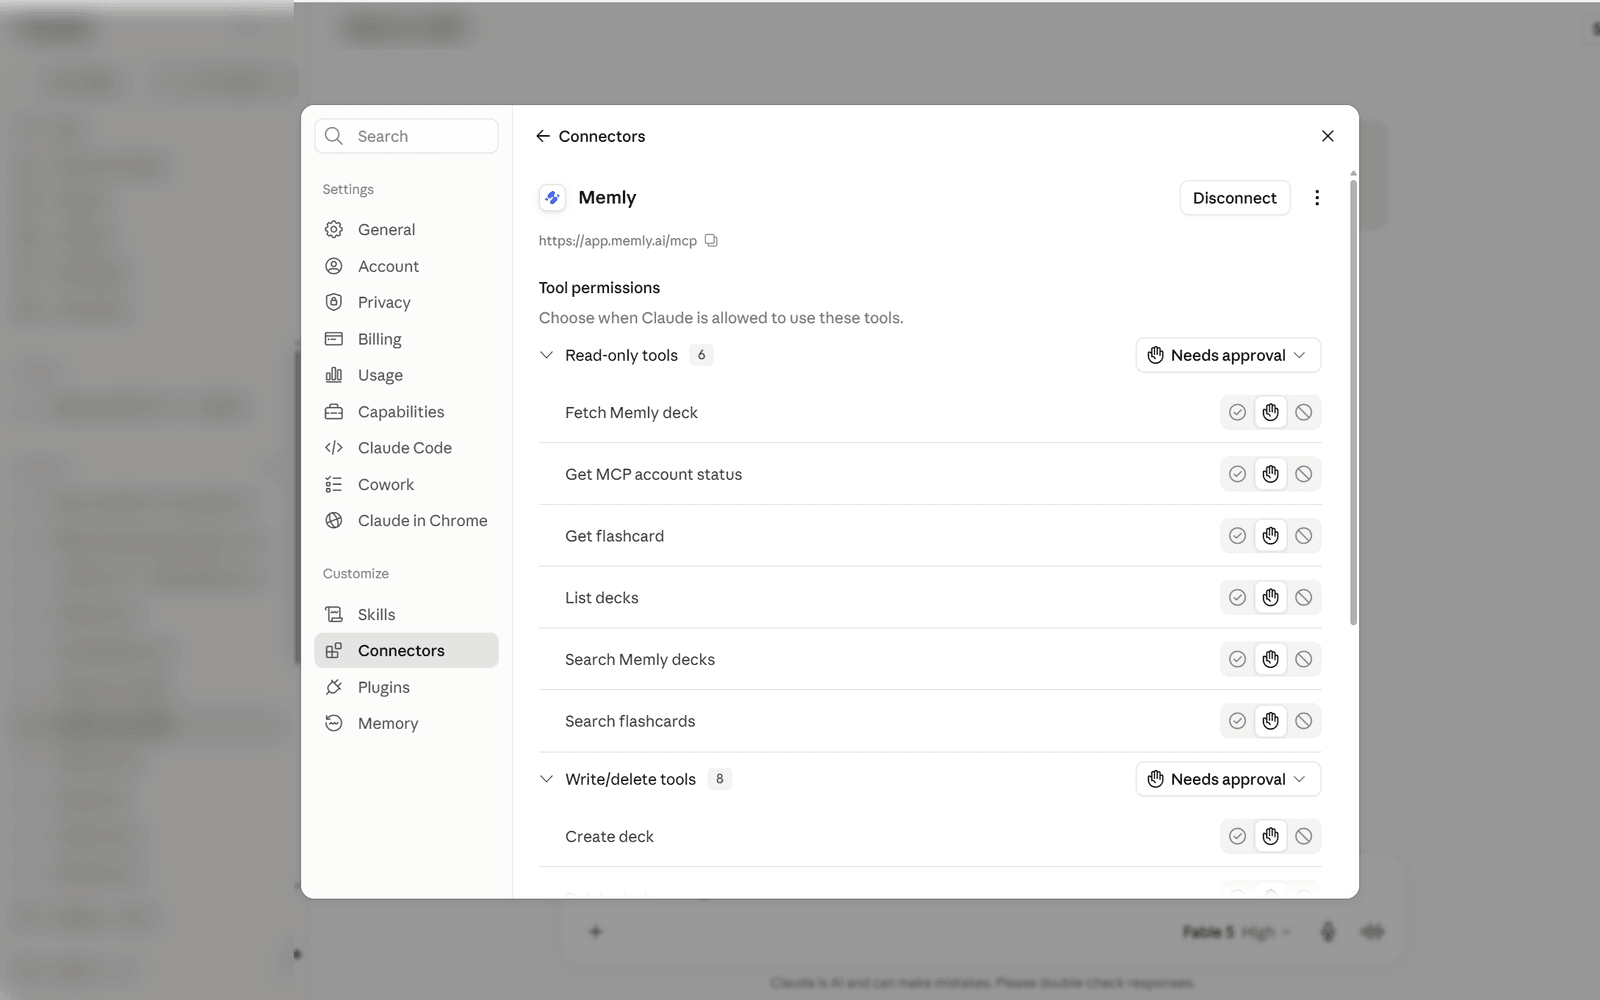Open Claude Code settings
1600x1000 pixels.
tap(406, 448)
